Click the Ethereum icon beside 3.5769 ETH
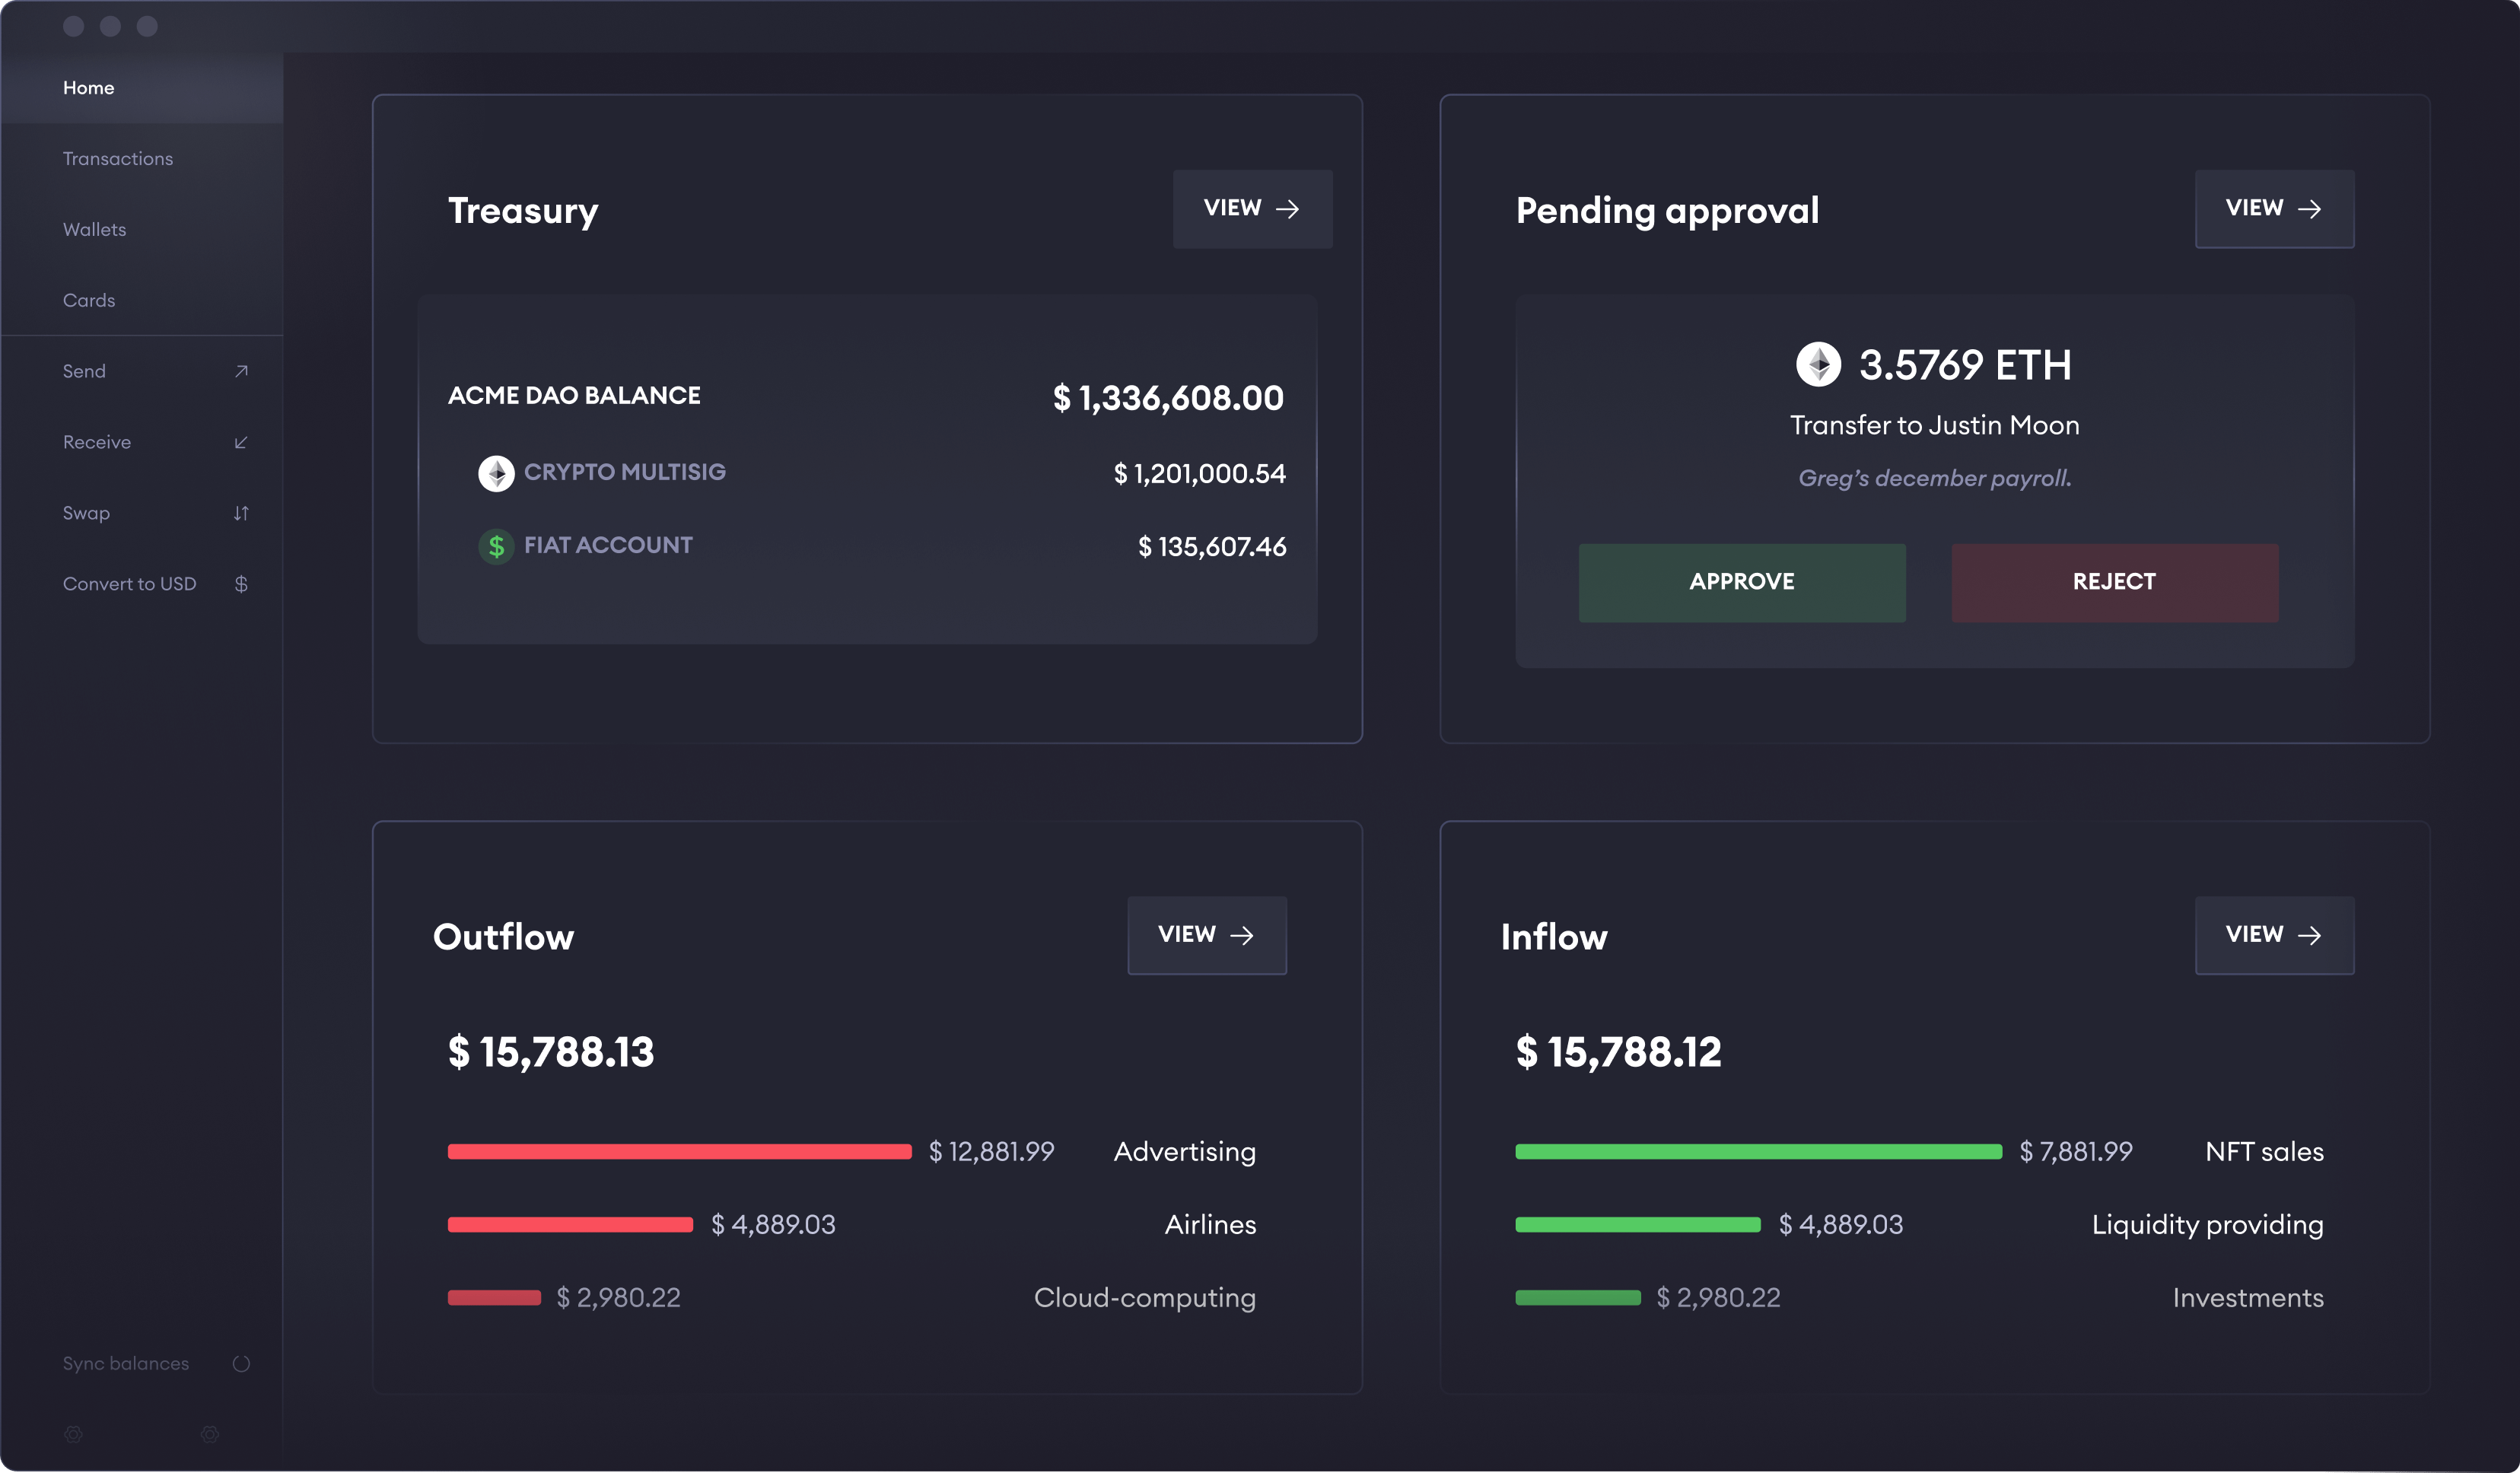The width and height of the screenshot is (2520, 1473). pos(1818,365)
